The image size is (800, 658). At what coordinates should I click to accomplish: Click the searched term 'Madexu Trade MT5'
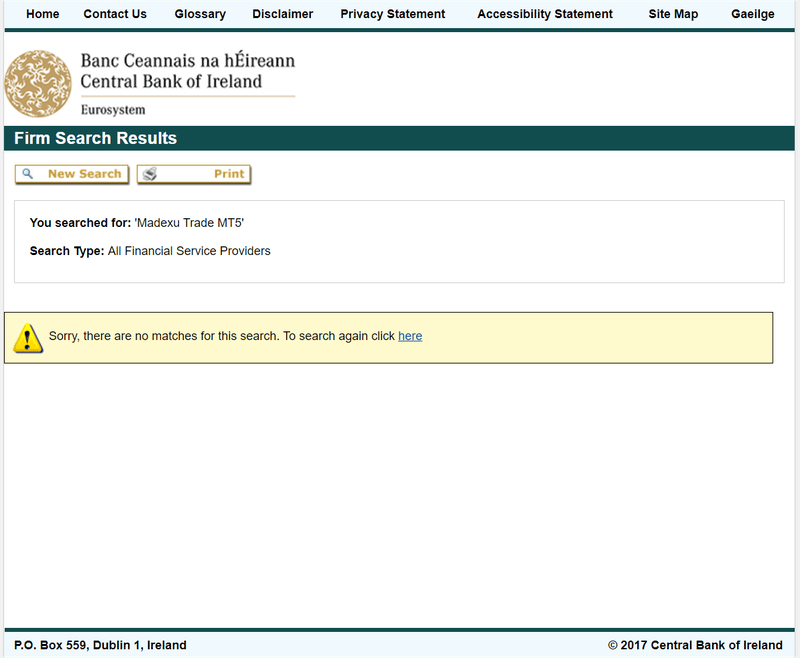click(189, 223)
